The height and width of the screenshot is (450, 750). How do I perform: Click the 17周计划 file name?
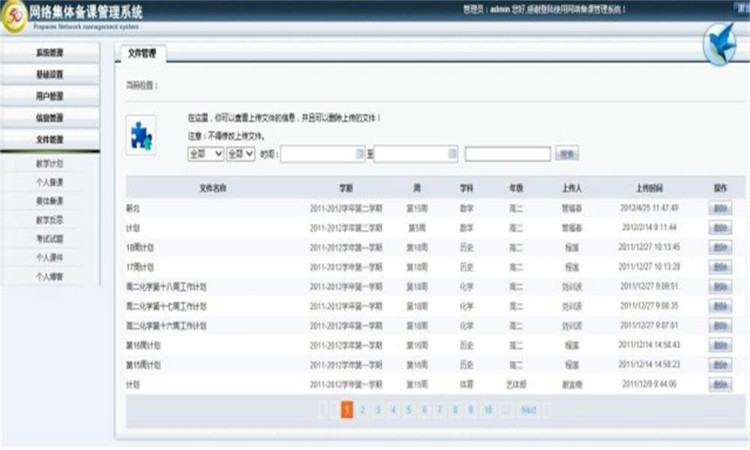[x=140, y=267]
